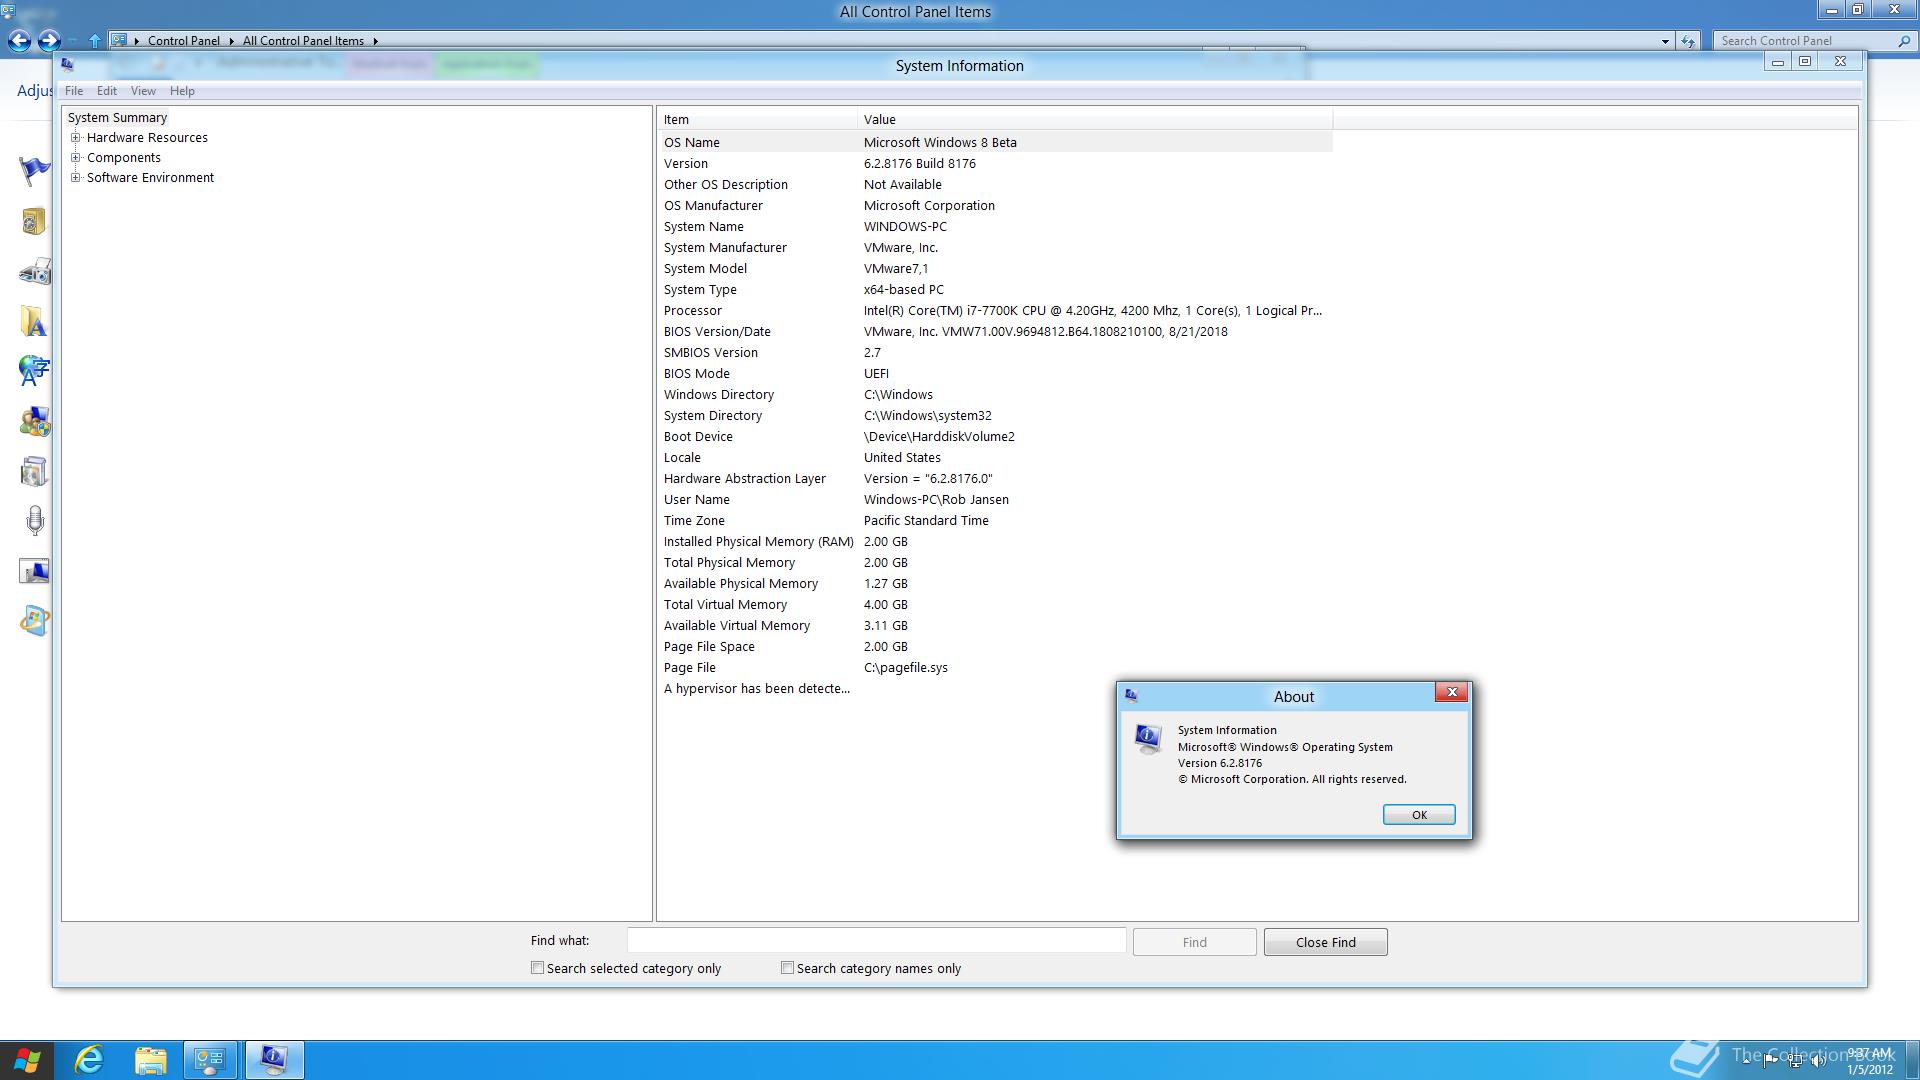Select the Version 6.2.8176 Build 8176 row
1920x1080 pixels.
(995, 163)
